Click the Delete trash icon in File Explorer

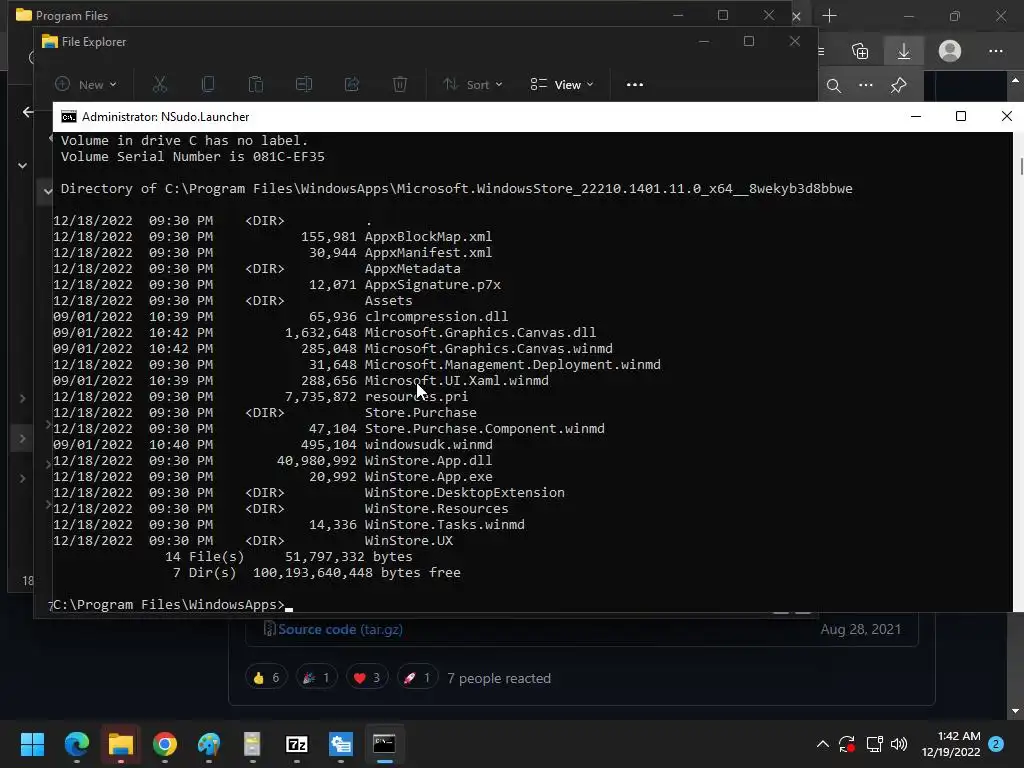click(x=400, y=84)
